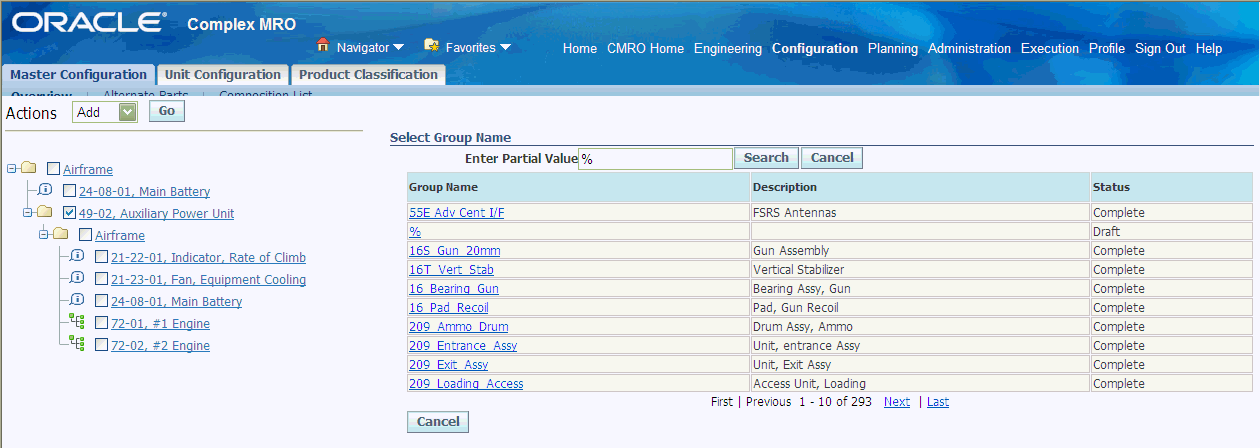The height and width of the screenshot is (448, 1260).
Task: Check the top 24-08-01 Main Battery checkbox
Action: 70,191
